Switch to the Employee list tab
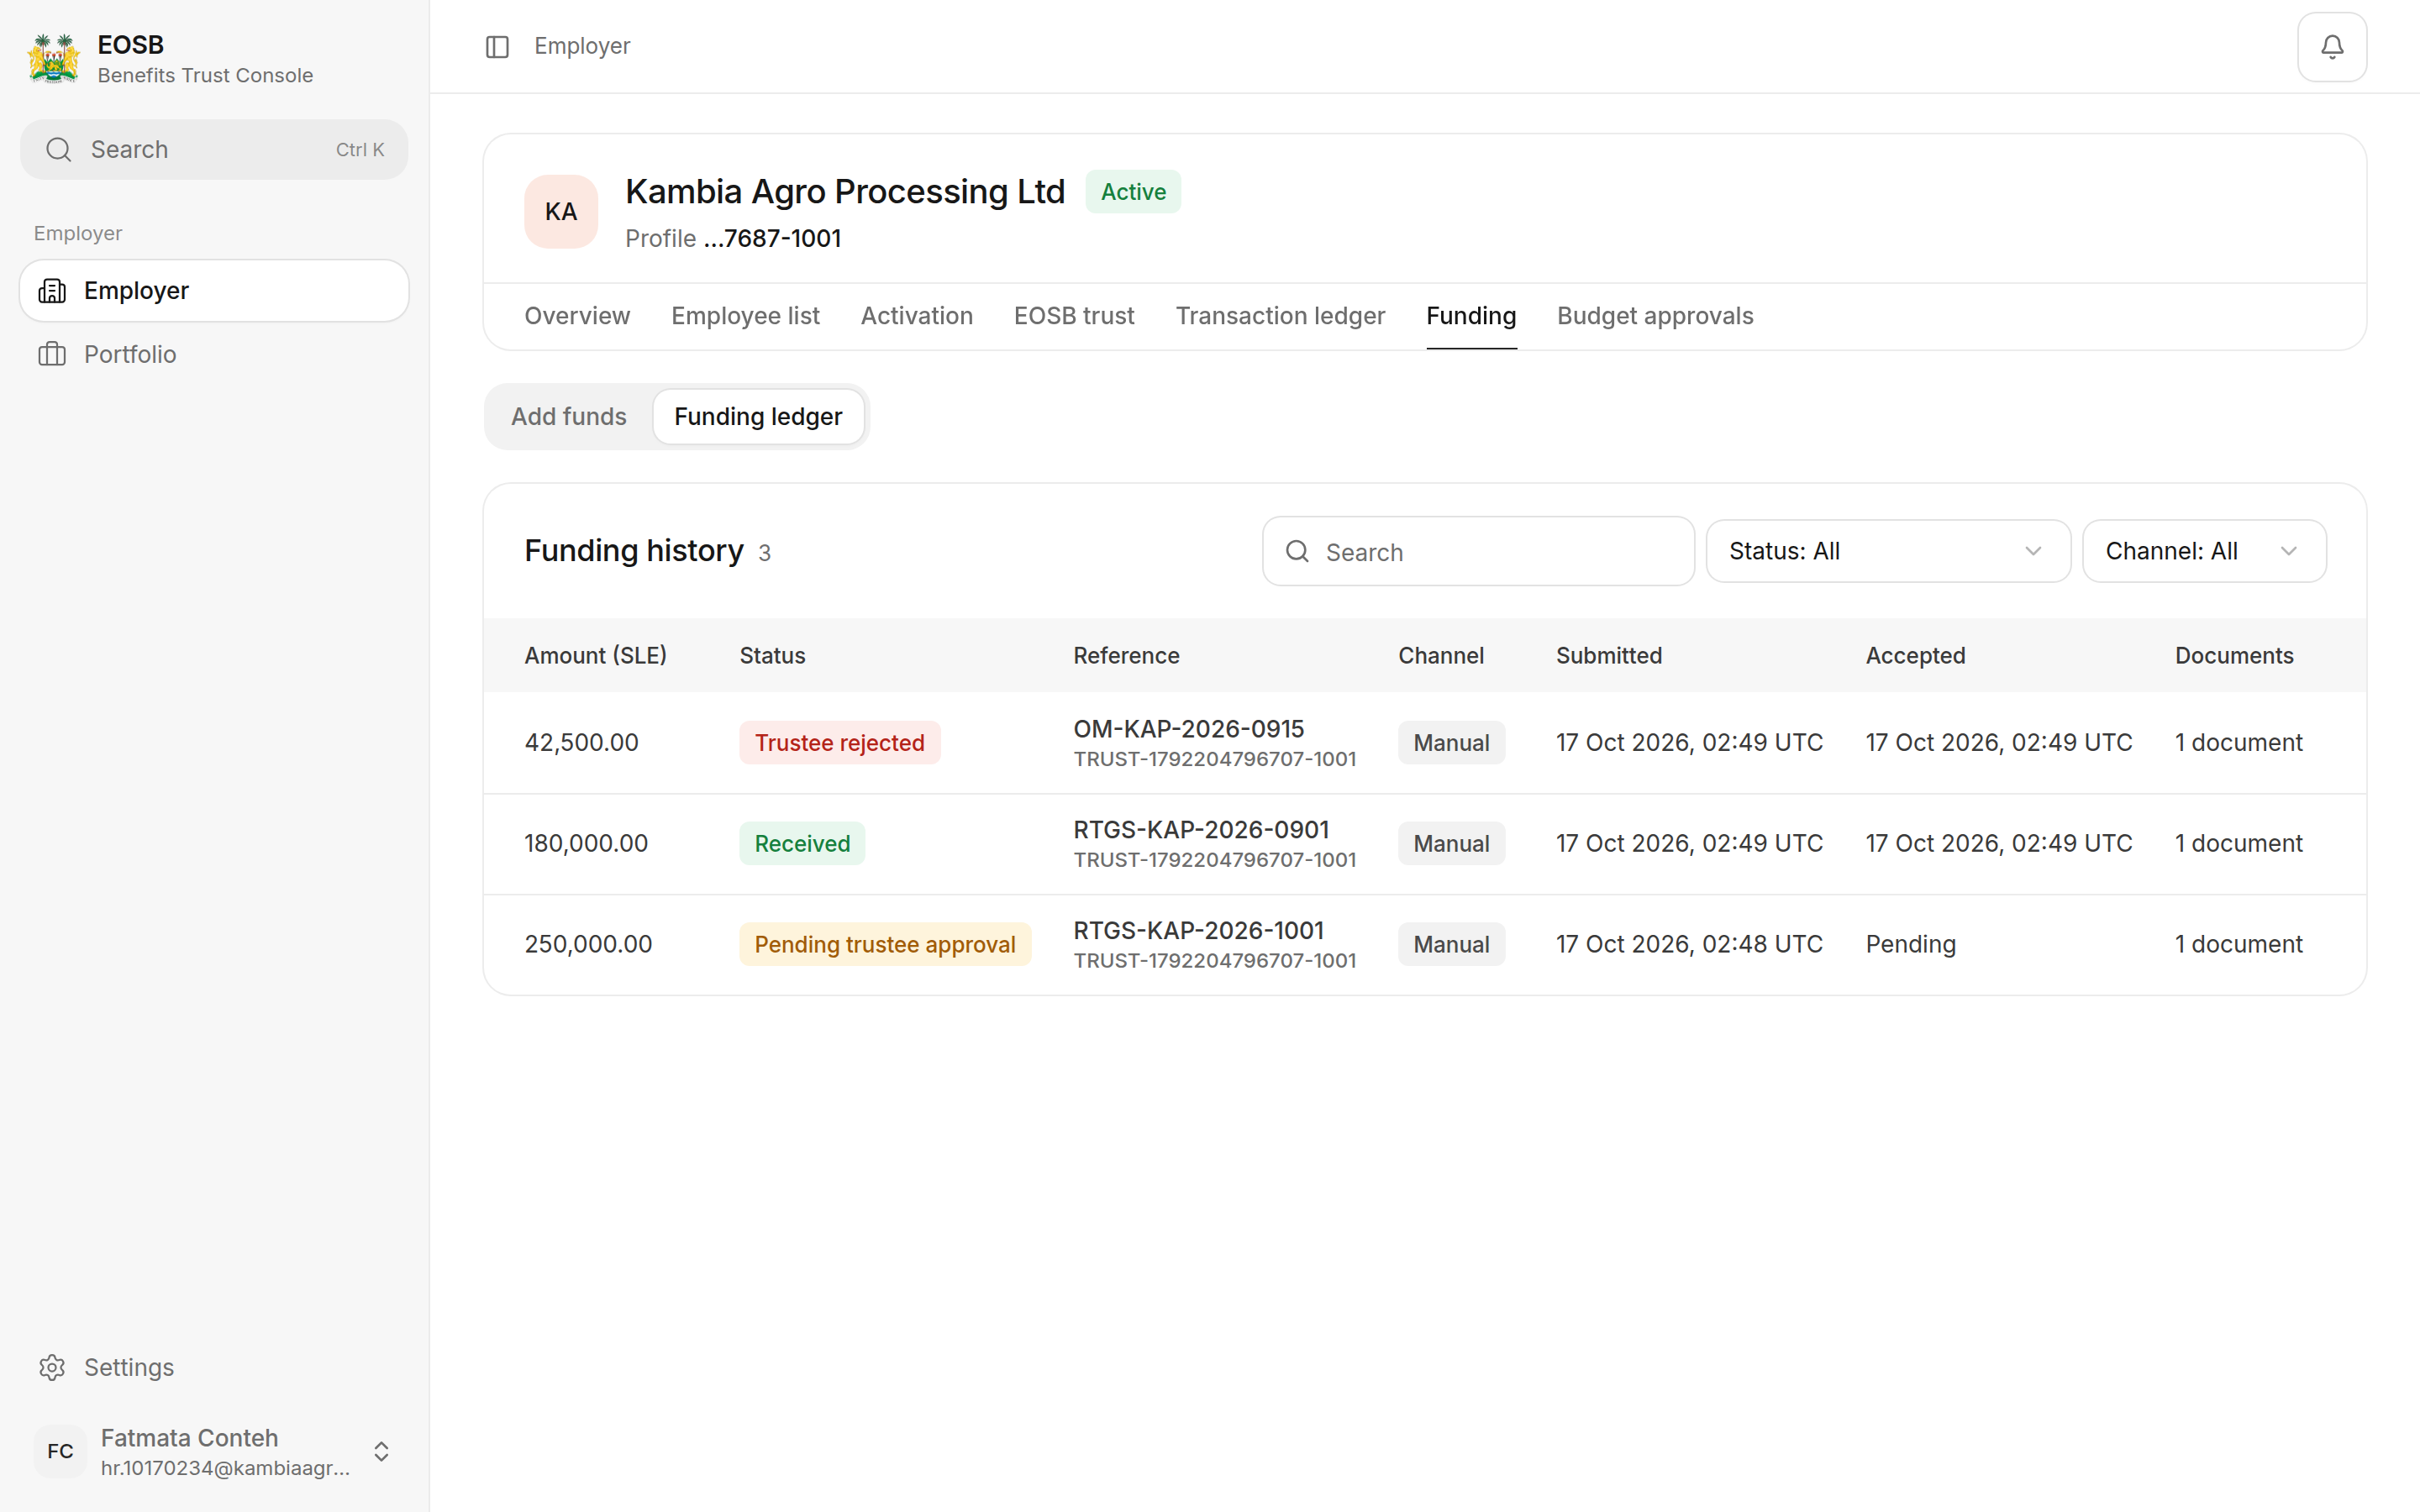Screen dimensions: 2420x1512 (x=745, y=316)
